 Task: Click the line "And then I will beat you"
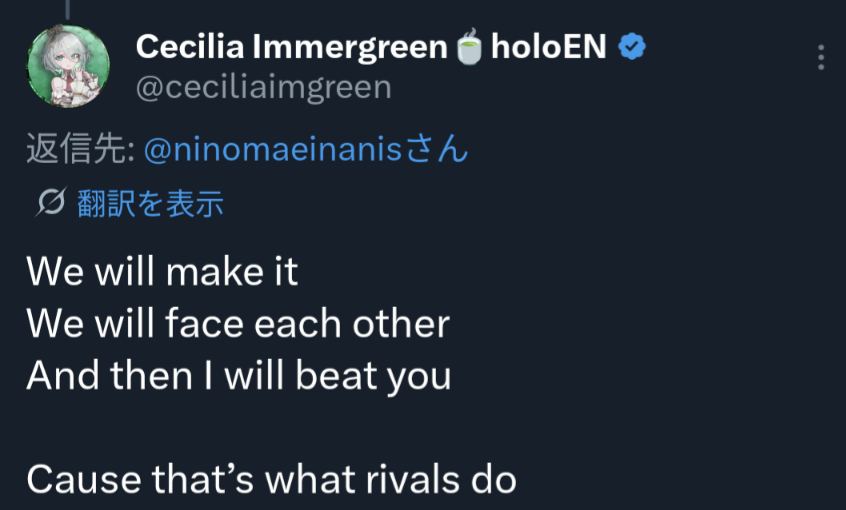coord(238,376)
